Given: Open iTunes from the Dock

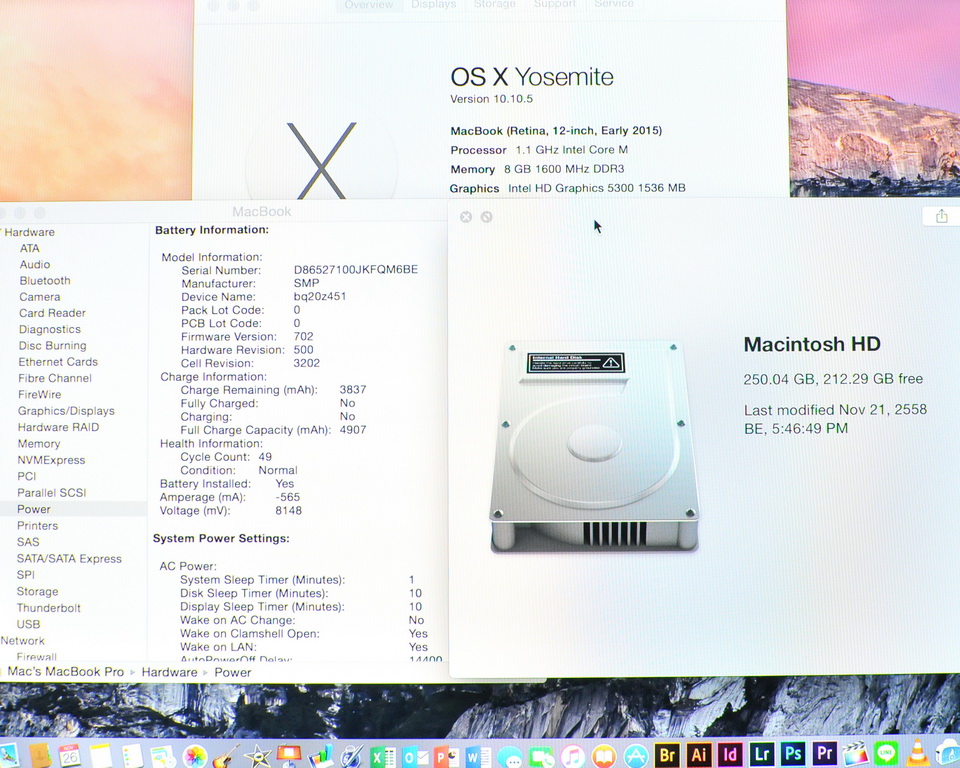Looking at the screenshot, I should pos(573,757).
